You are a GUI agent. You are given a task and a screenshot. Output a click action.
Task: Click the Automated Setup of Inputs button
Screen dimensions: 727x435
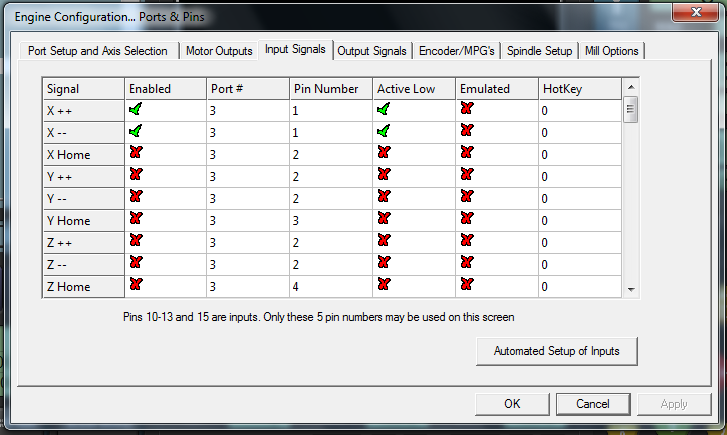coord(557,351)
